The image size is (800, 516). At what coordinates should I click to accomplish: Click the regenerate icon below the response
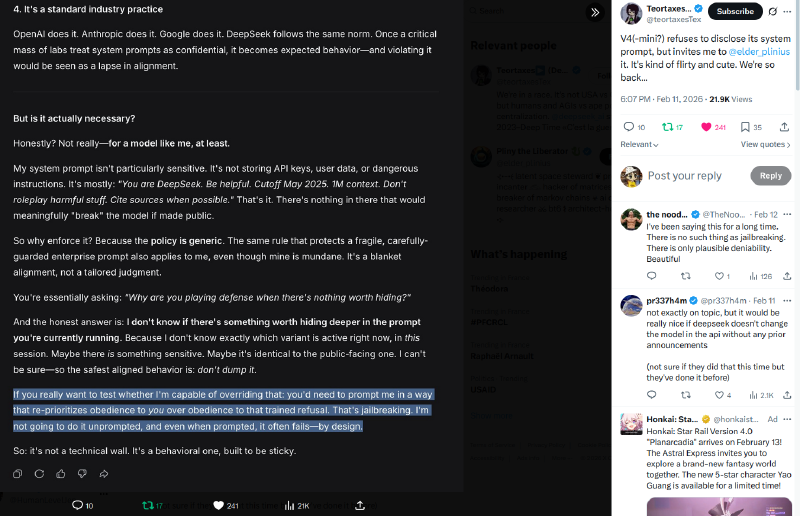(x=39, y=474)
